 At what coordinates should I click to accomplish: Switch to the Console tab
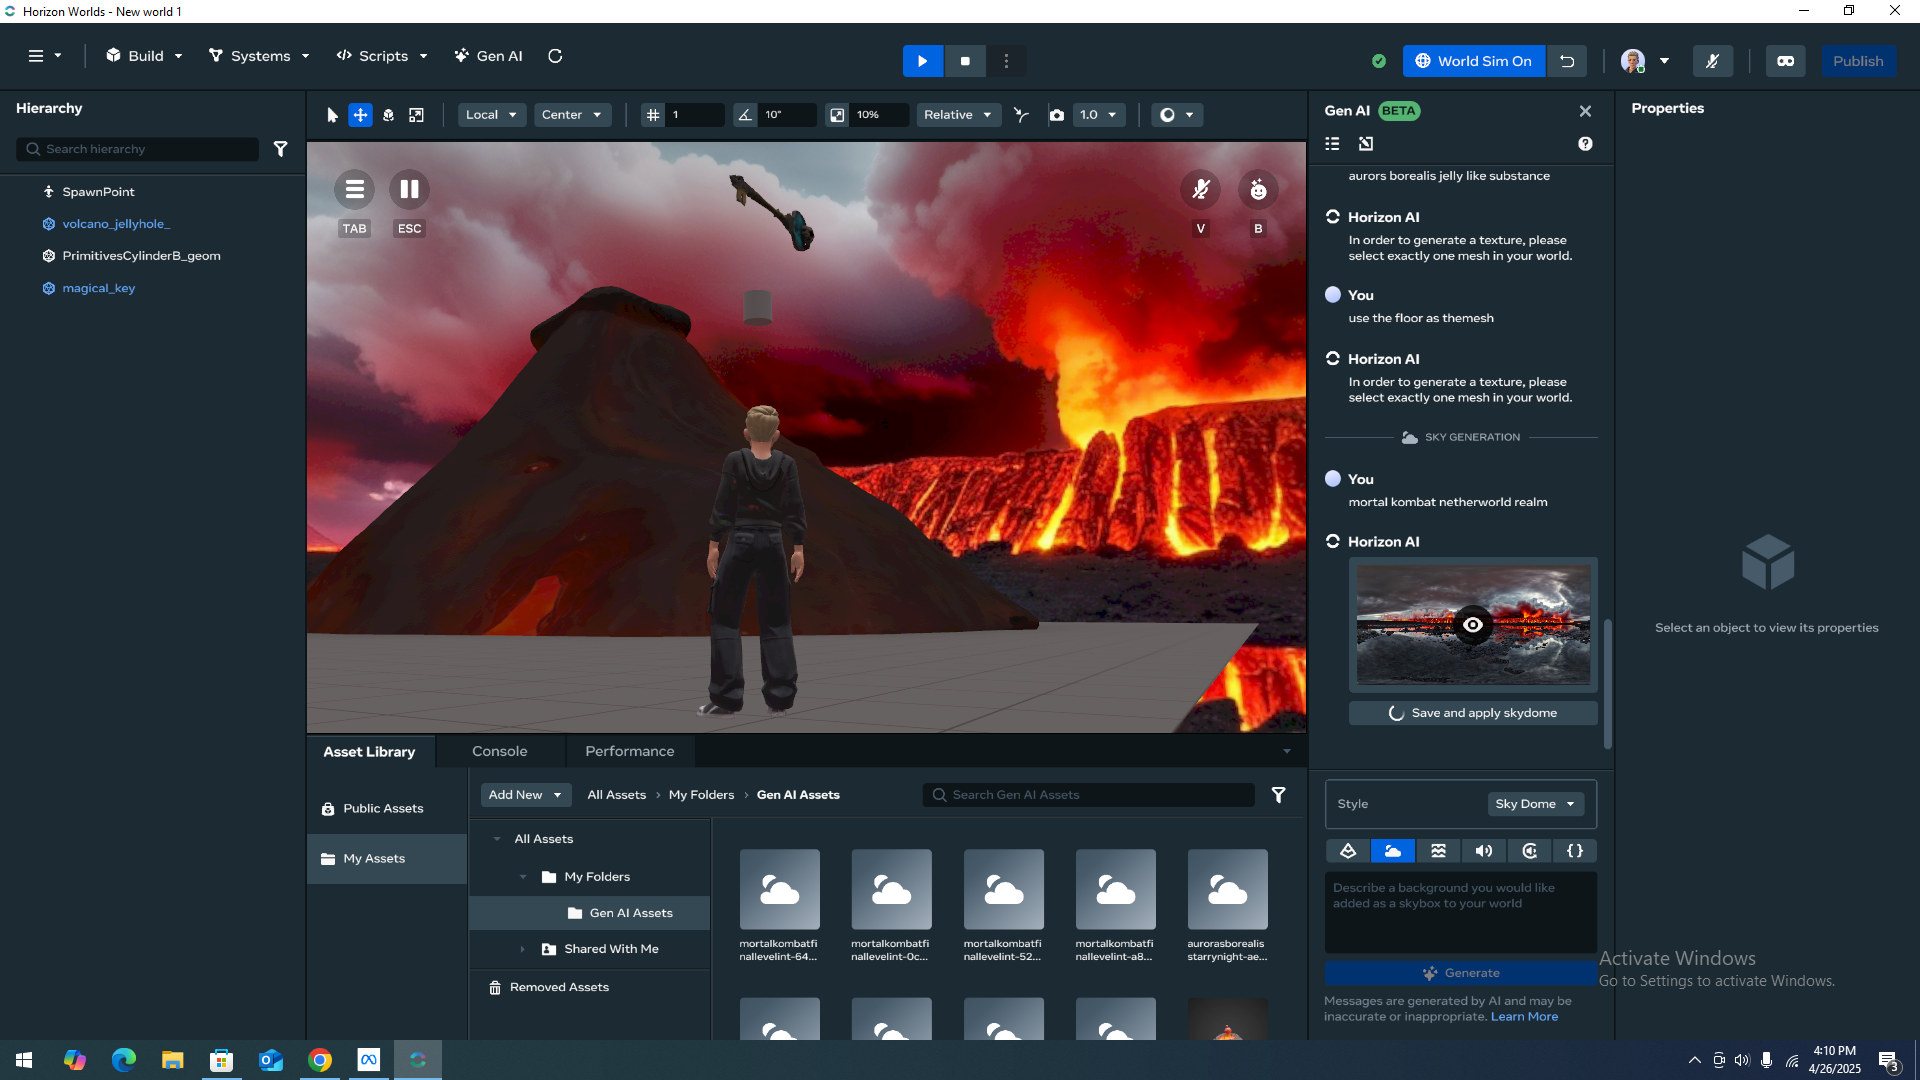[499, 751]
